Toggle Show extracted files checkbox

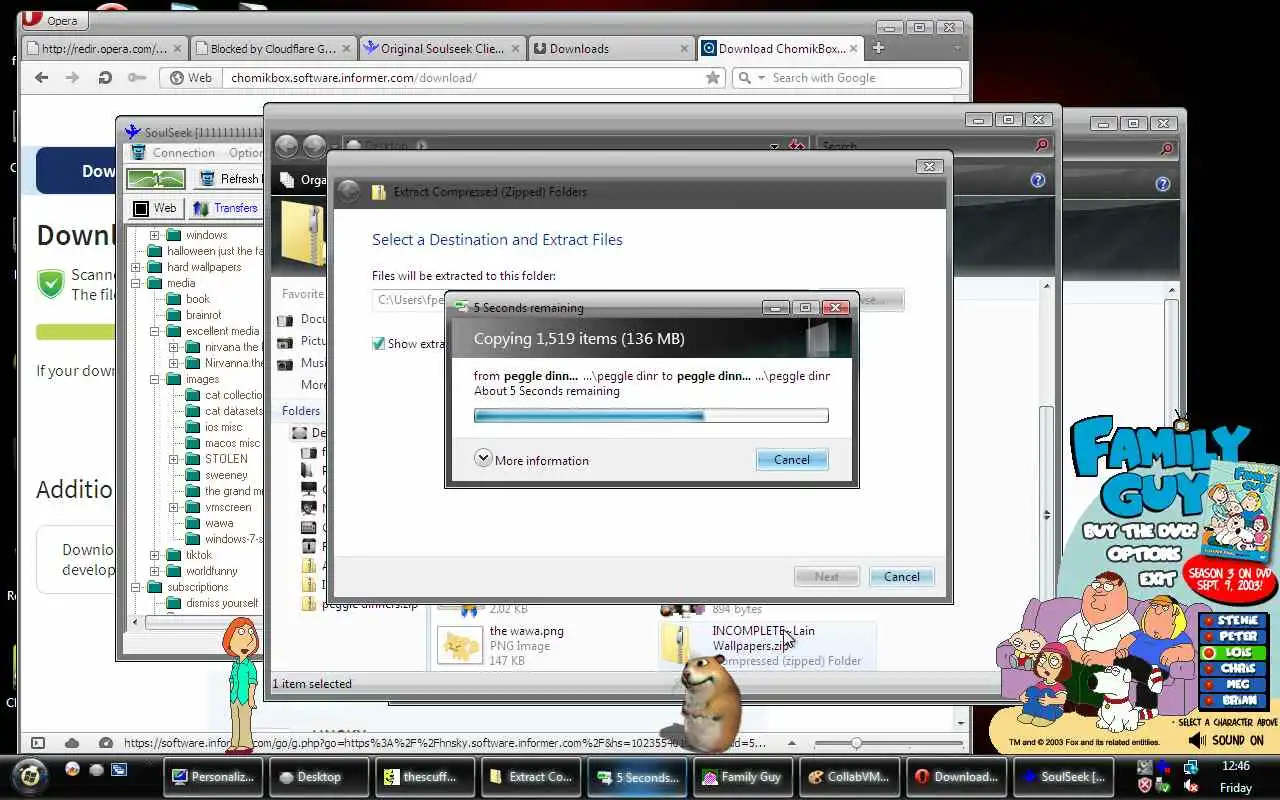click(x=378, y=343)
